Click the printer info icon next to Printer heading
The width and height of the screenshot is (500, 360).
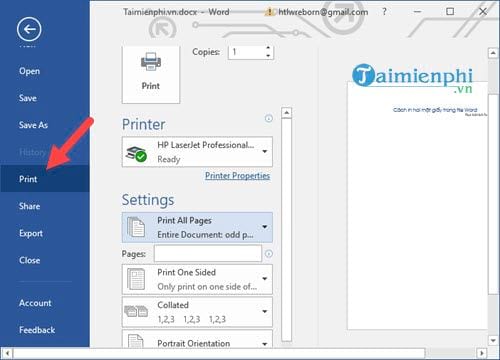point(269,118)
